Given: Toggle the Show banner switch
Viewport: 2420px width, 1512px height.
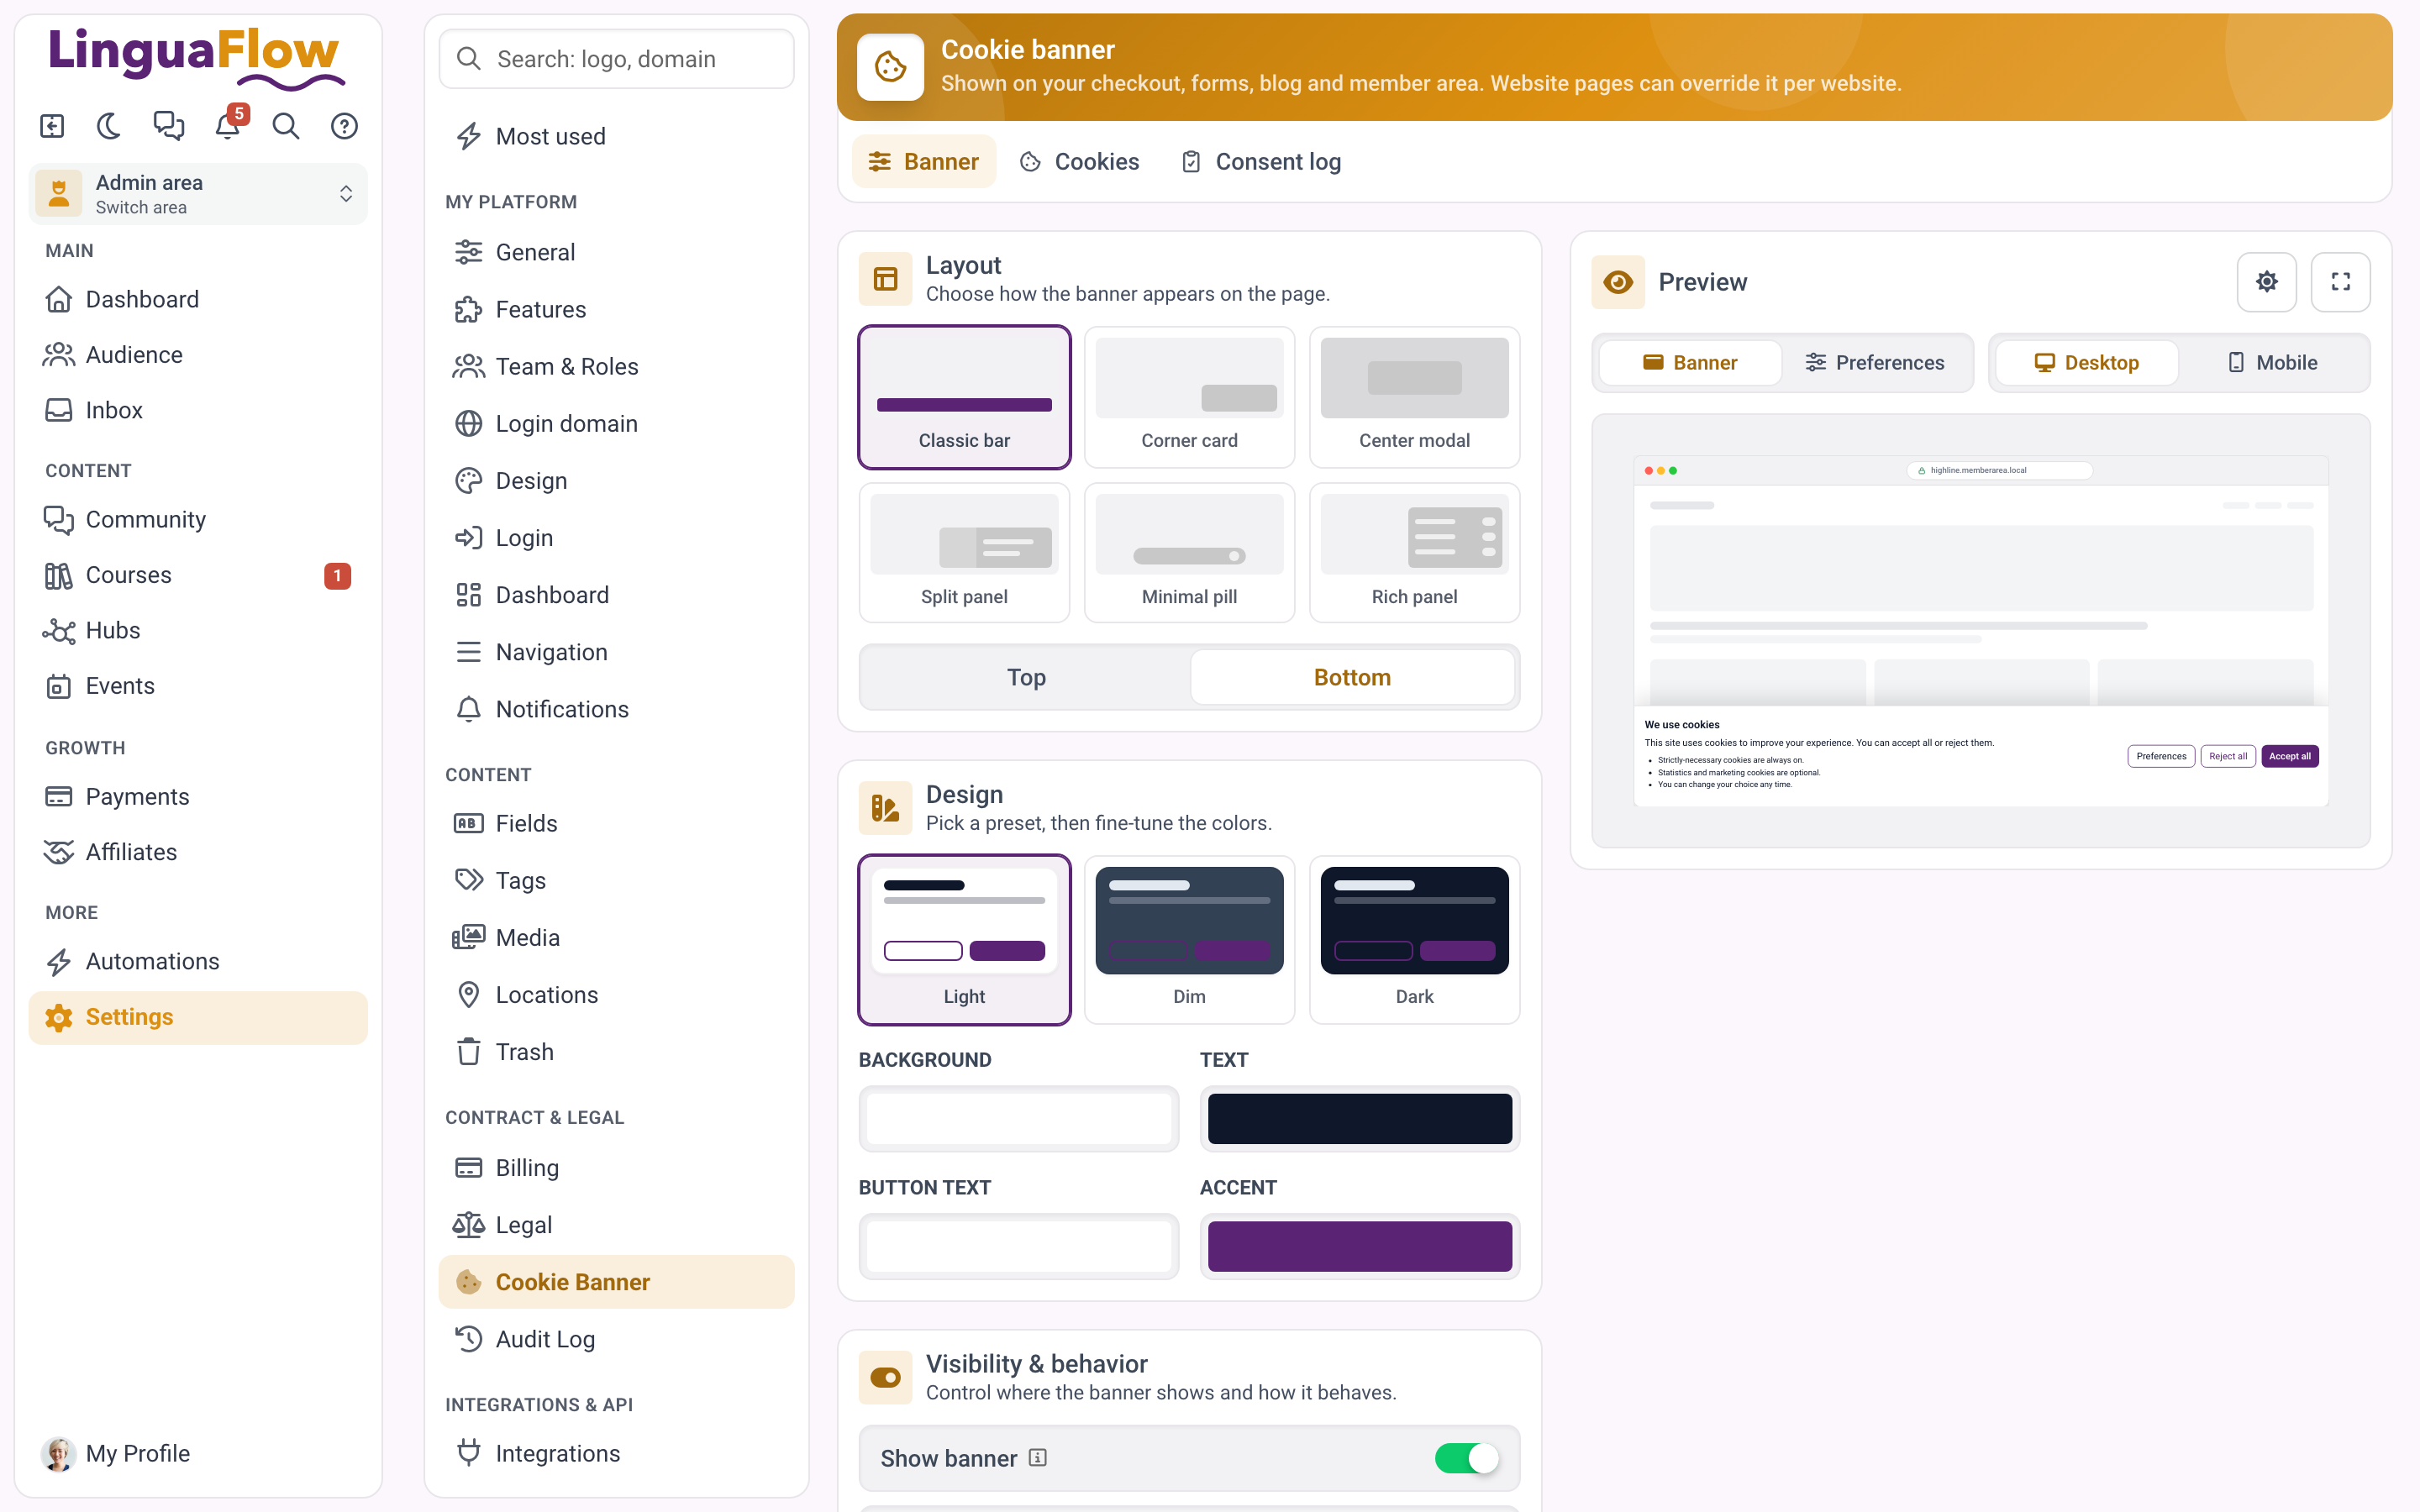Looking at the screenshot, I should (x=1466, y=1458).
